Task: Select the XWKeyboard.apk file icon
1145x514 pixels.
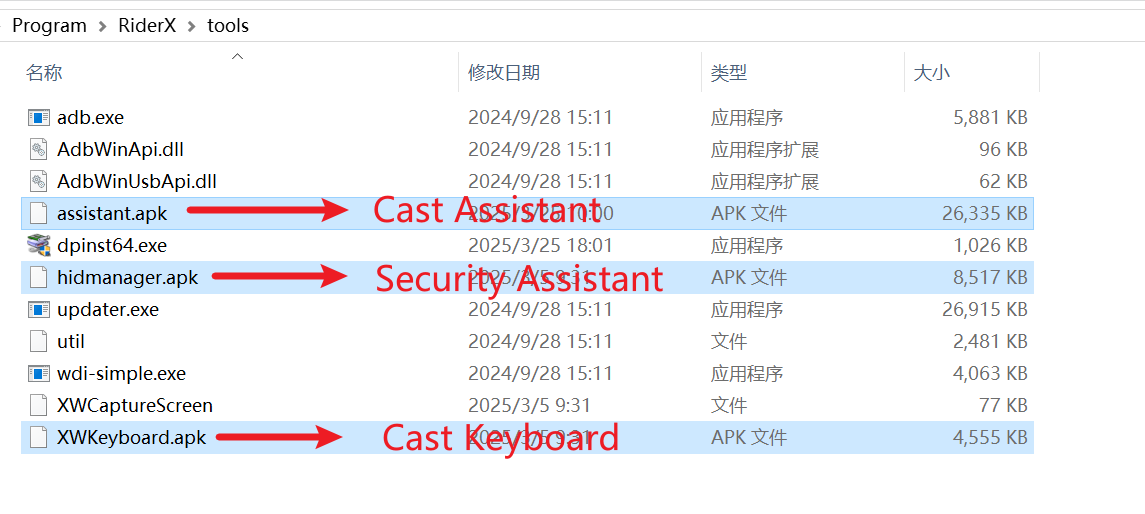Action: [39, 437]
